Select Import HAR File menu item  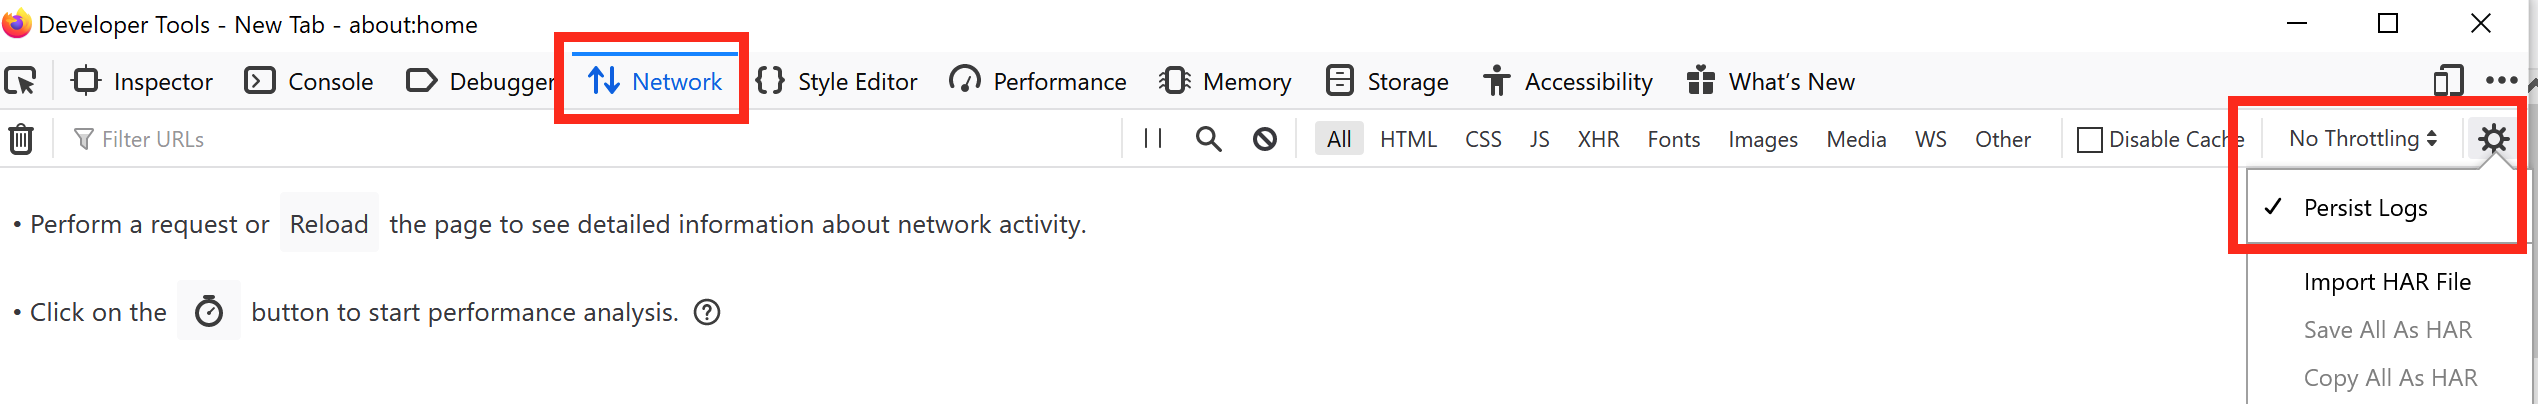[2387, 282]
